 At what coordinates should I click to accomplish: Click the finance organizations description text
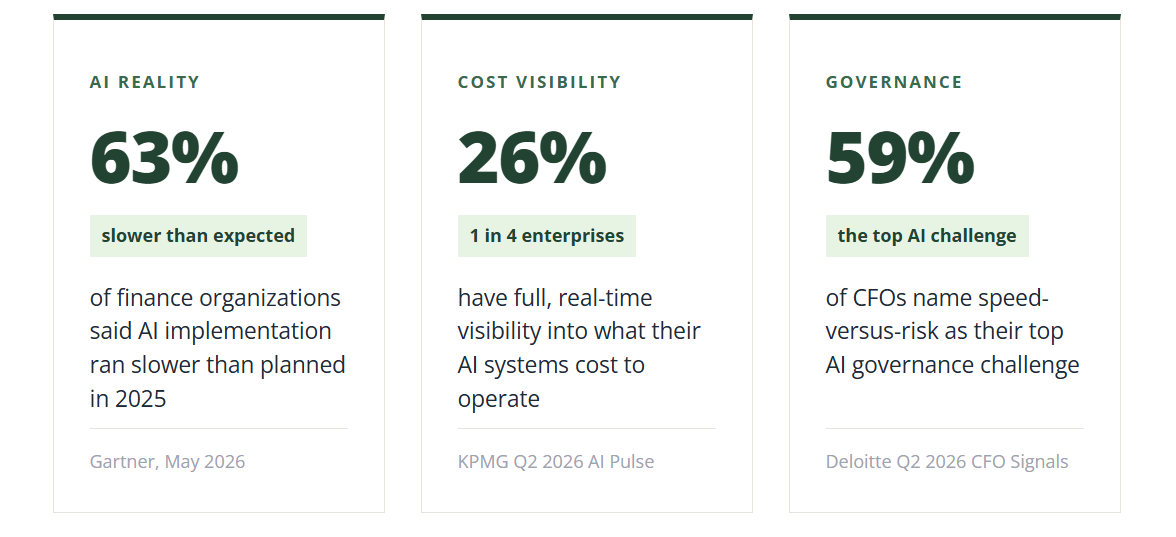pyautogui.click(x=218, y=347)
